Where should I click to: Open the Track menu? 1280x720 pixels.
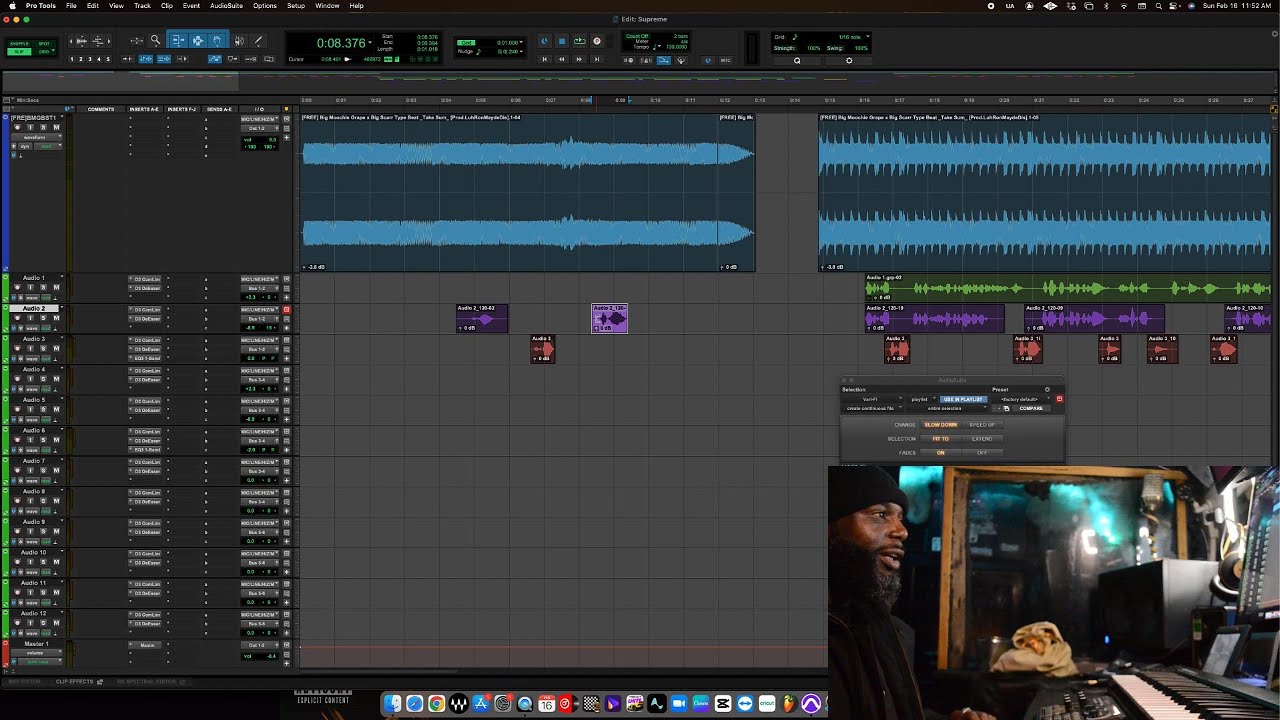point(142,6)
